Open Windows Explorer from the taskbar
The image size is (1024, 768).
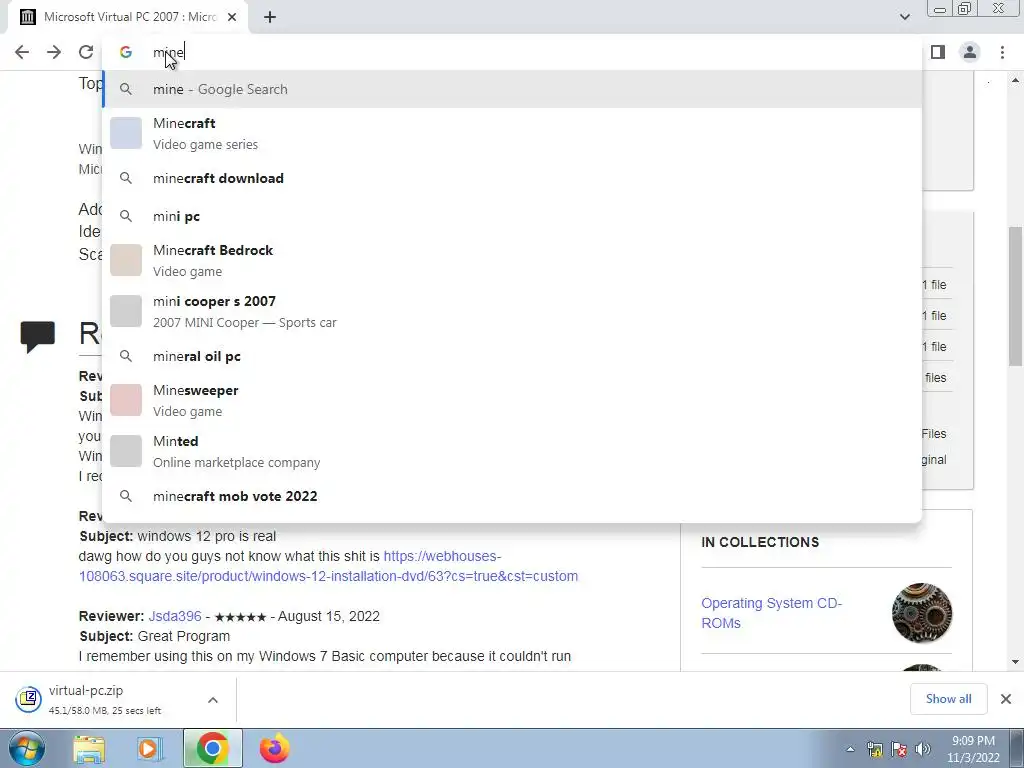(89, 748)
